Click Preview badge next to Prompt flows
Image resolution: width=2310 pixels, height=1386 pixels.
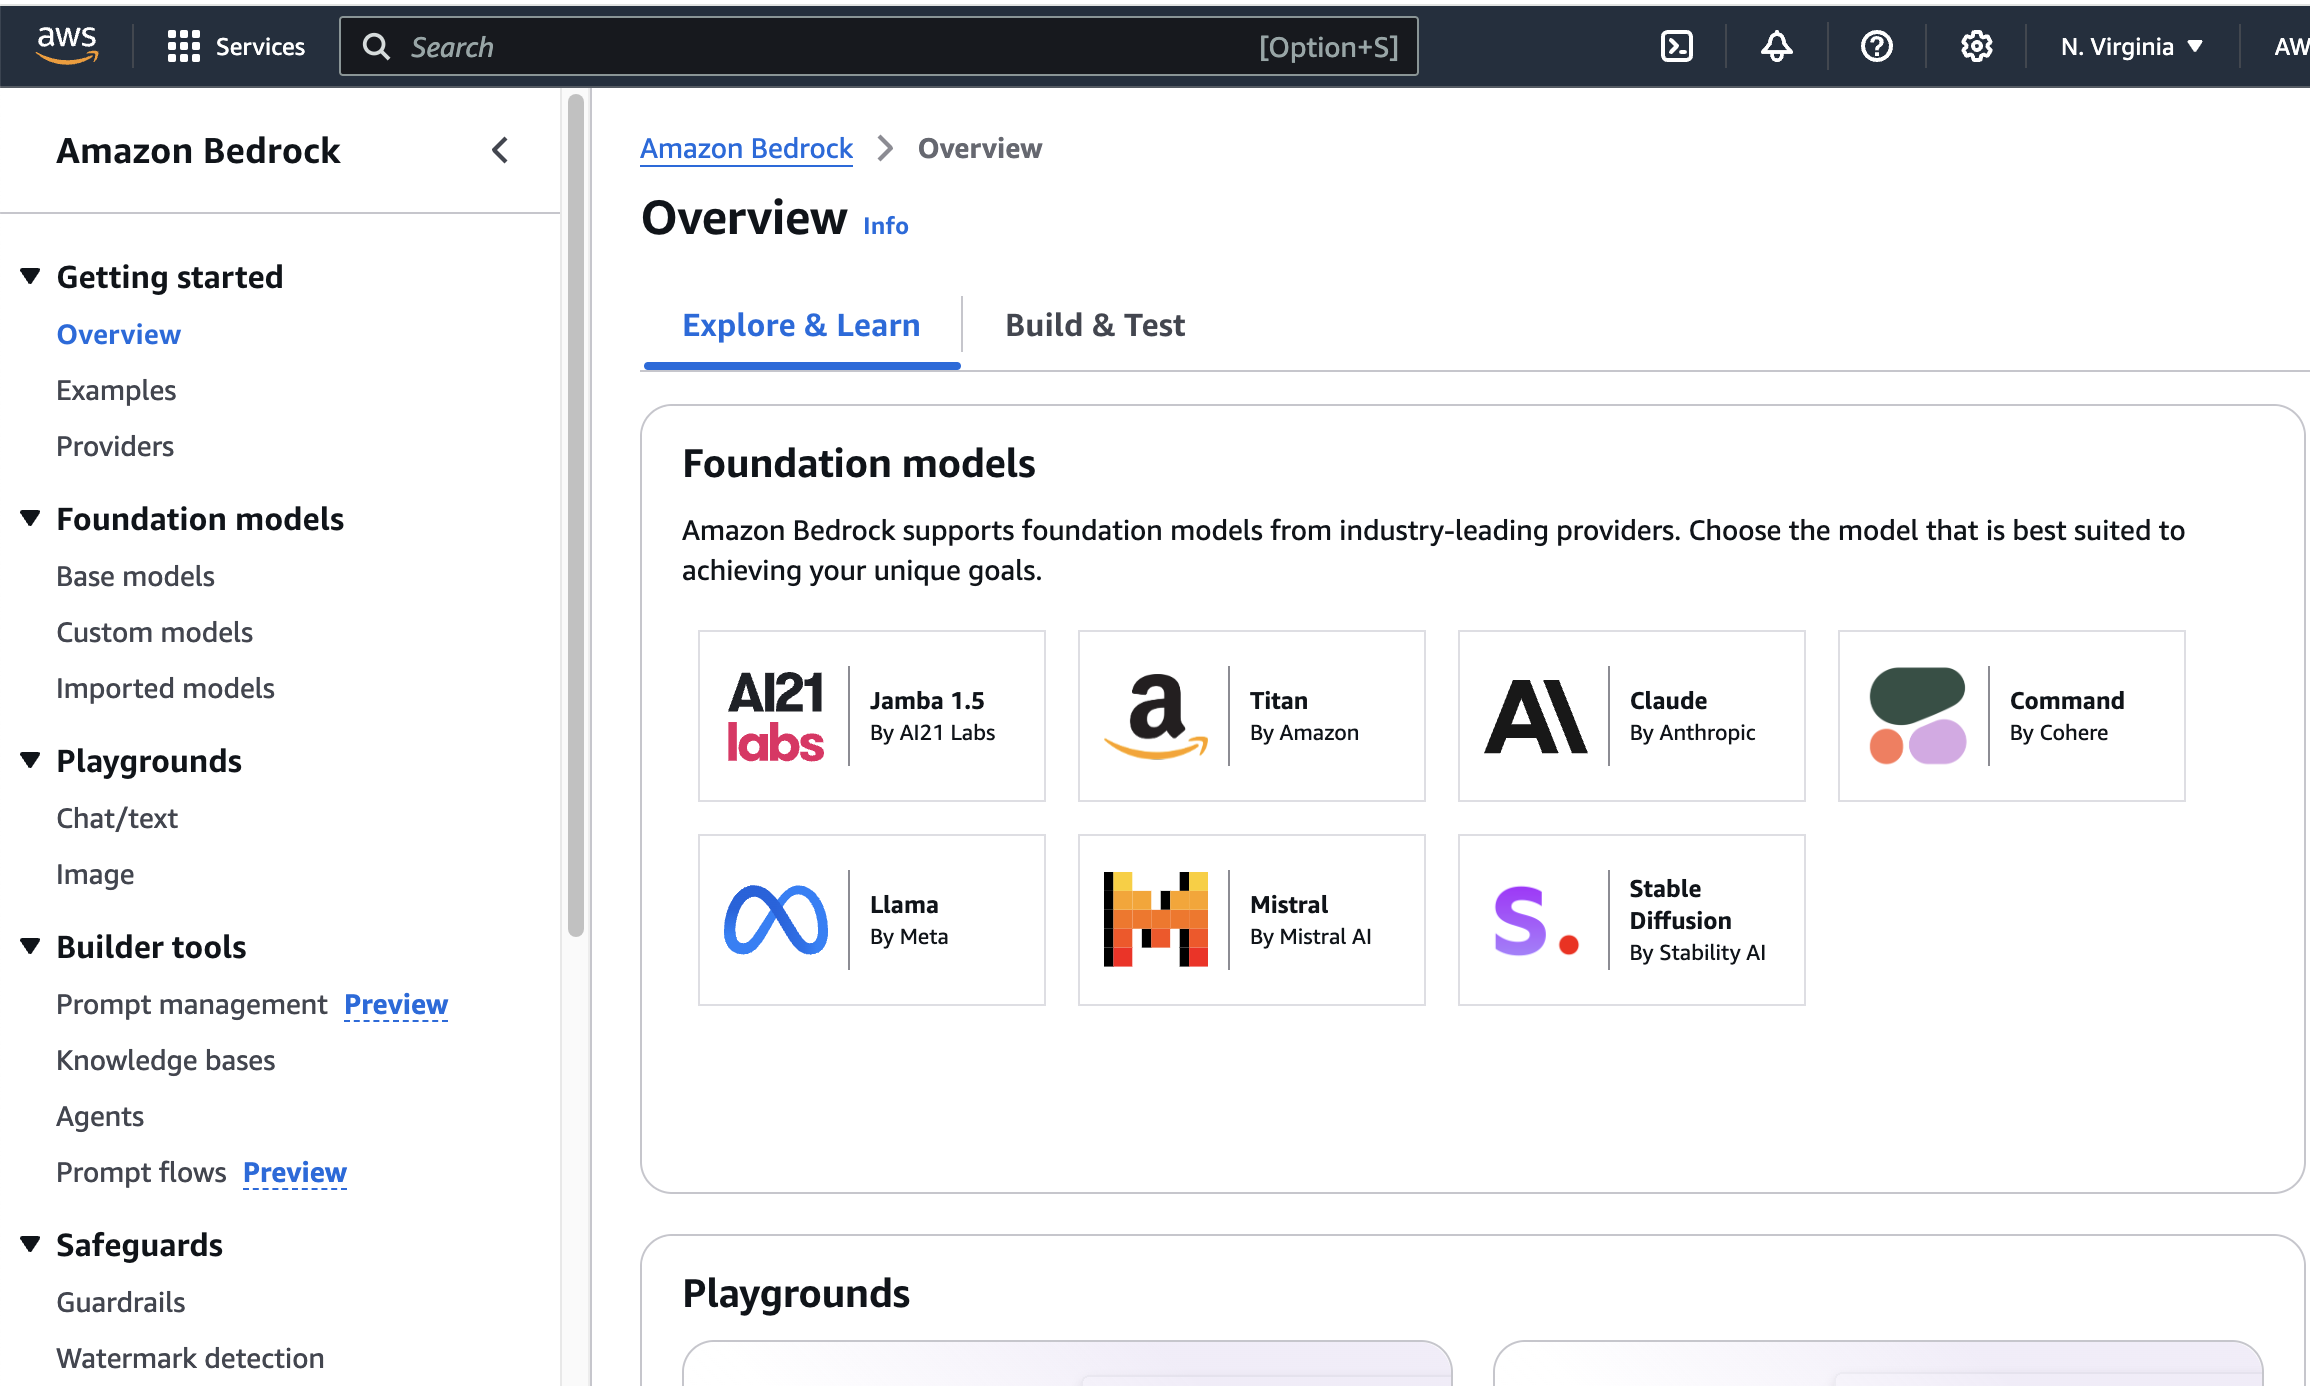(295, 1172)
